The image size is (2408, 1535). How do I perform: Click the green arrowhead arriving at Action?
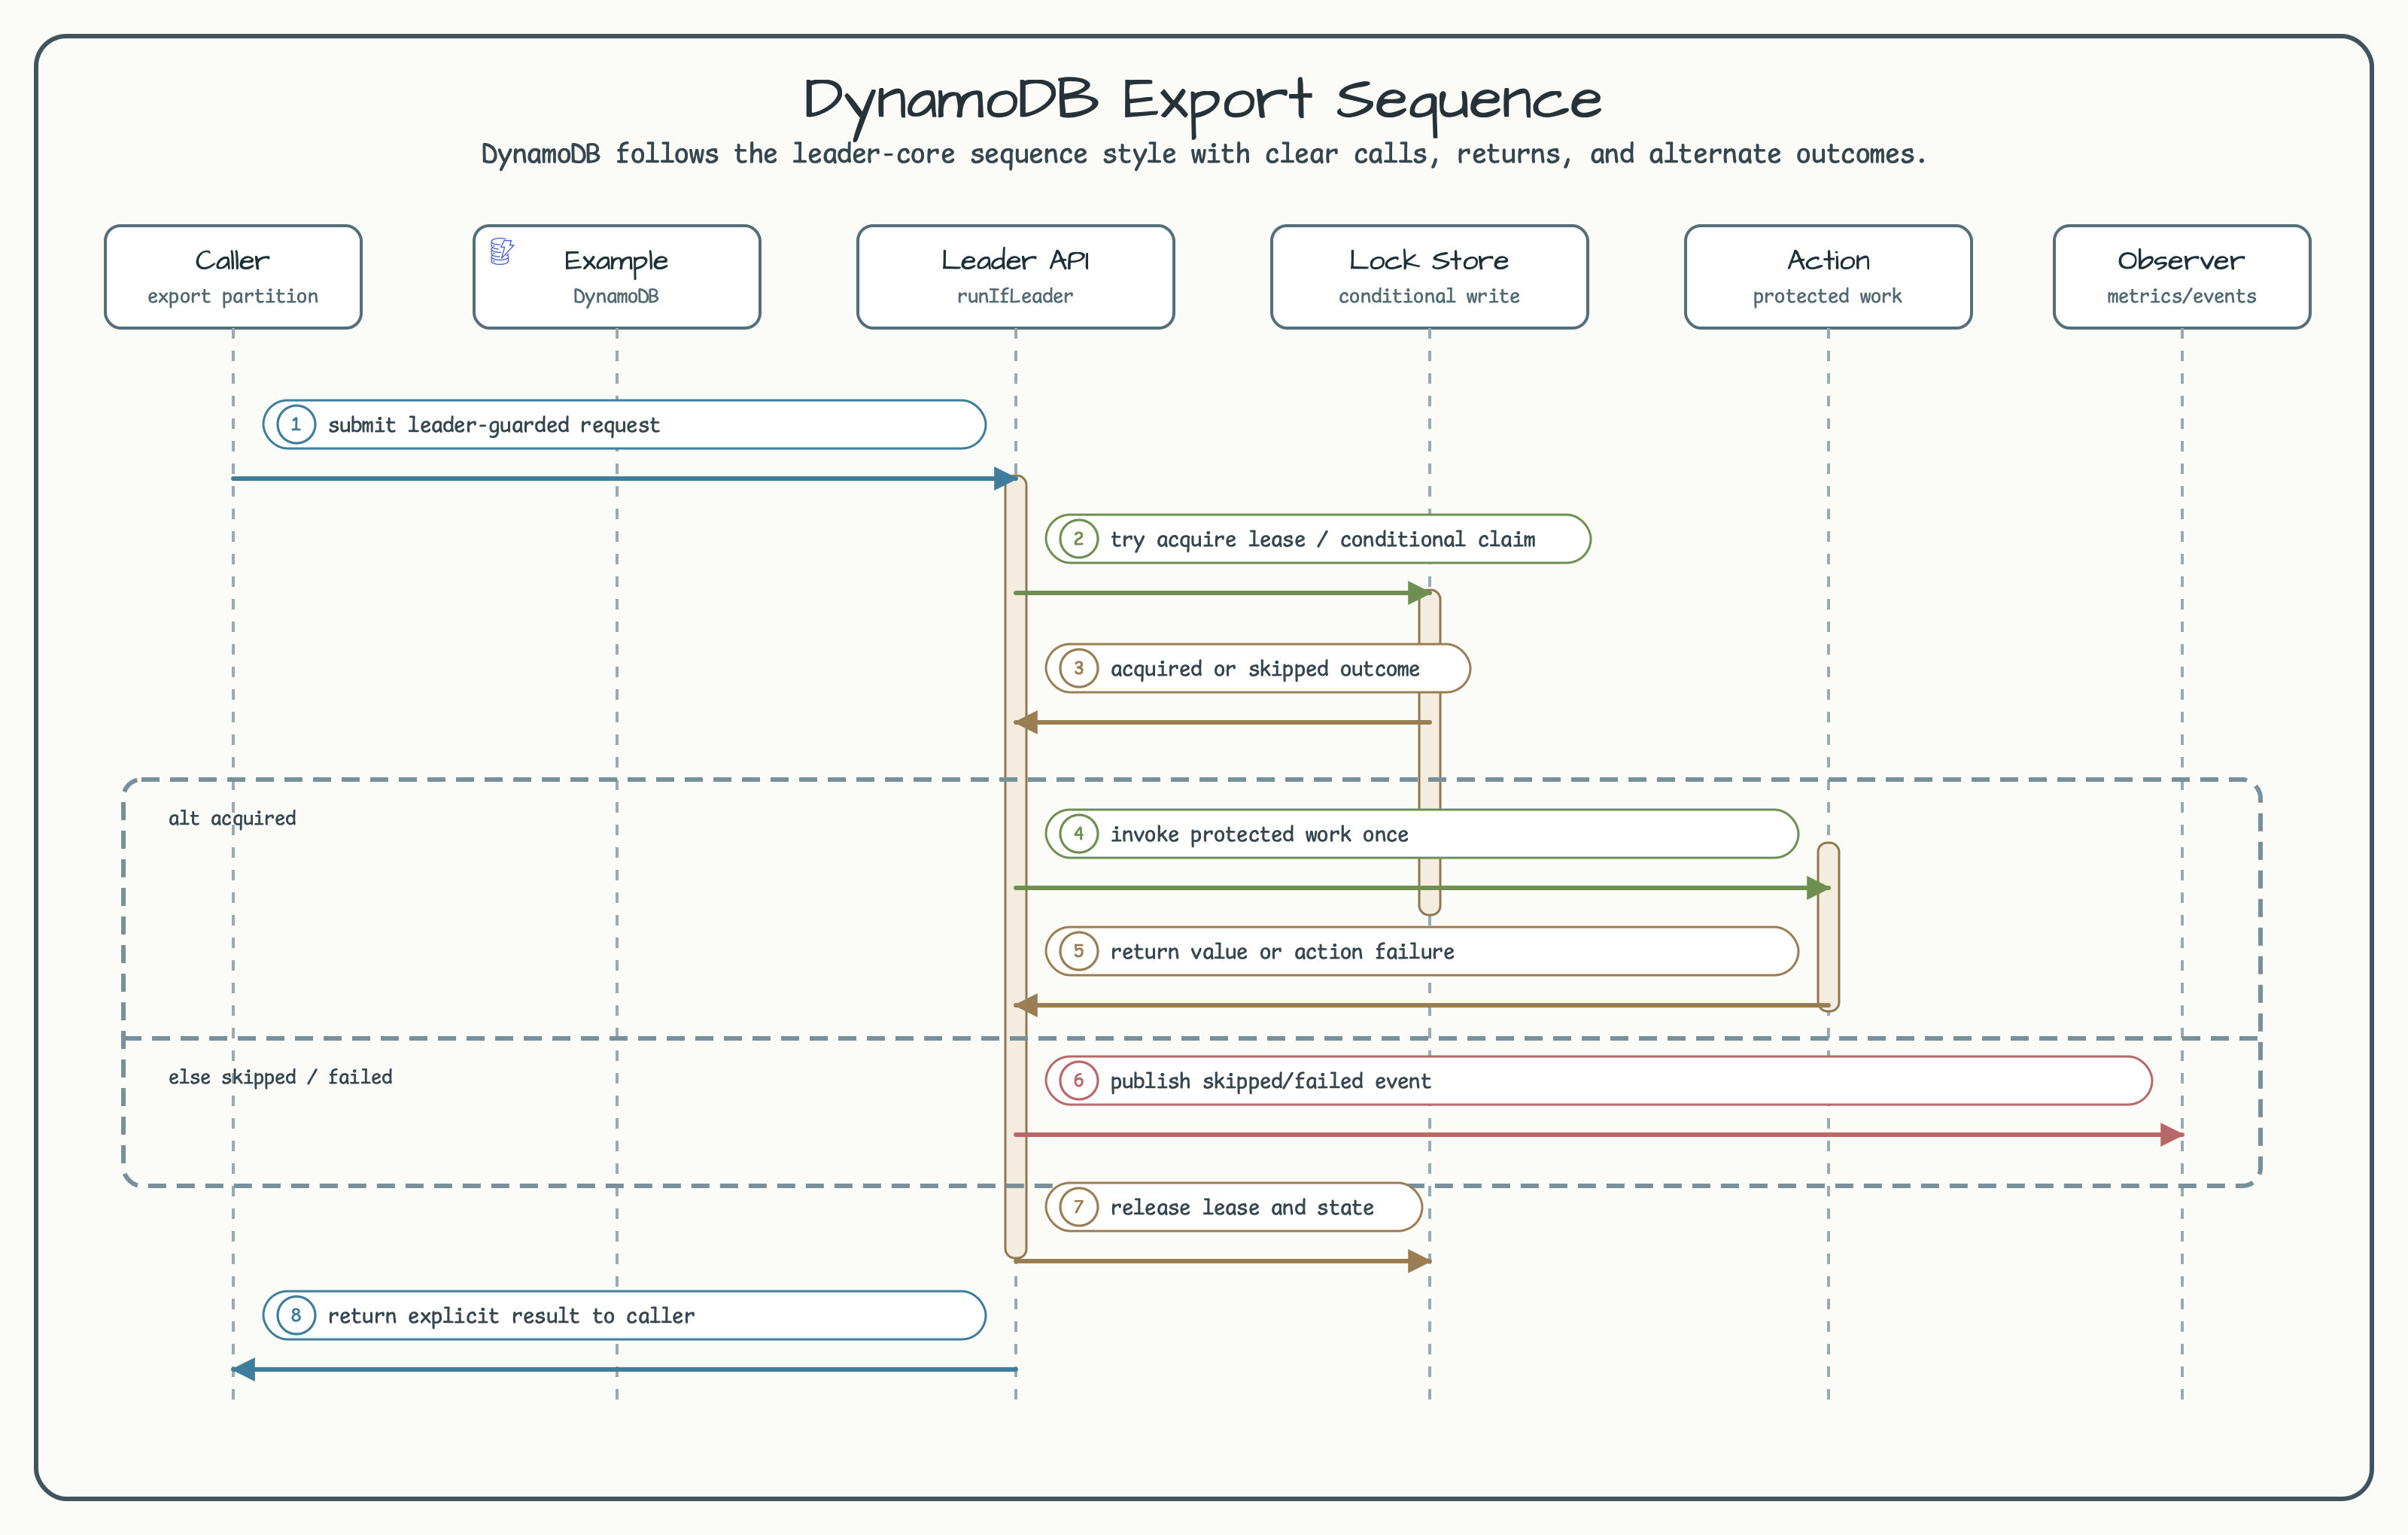(x=1818, y=888)
